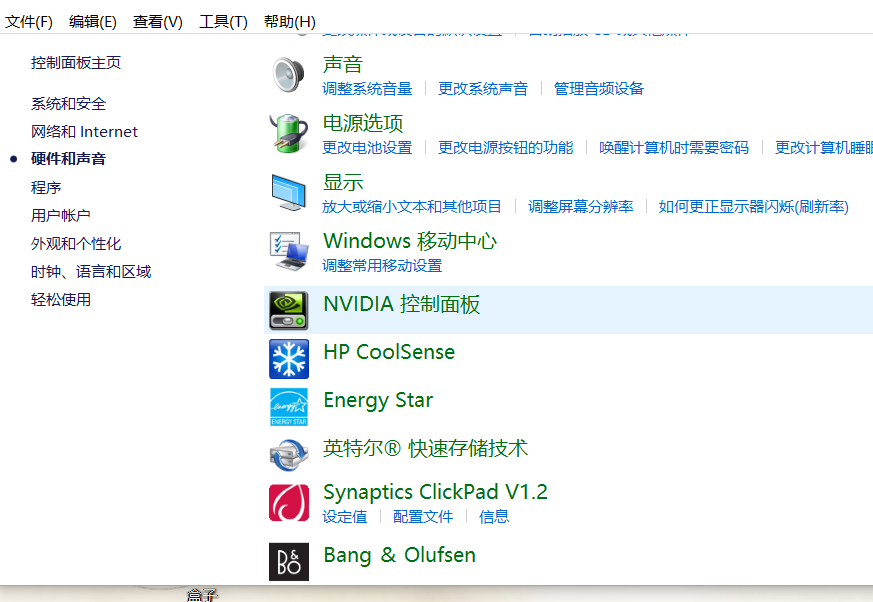Click 设定值 under Synaptics ClickPad
The width and height of the screenshot is (873, 602).
(x=345, y=517)
